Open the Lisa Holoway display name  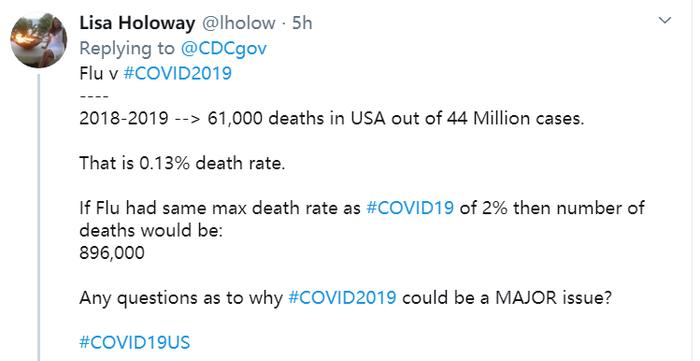point(137,23)
